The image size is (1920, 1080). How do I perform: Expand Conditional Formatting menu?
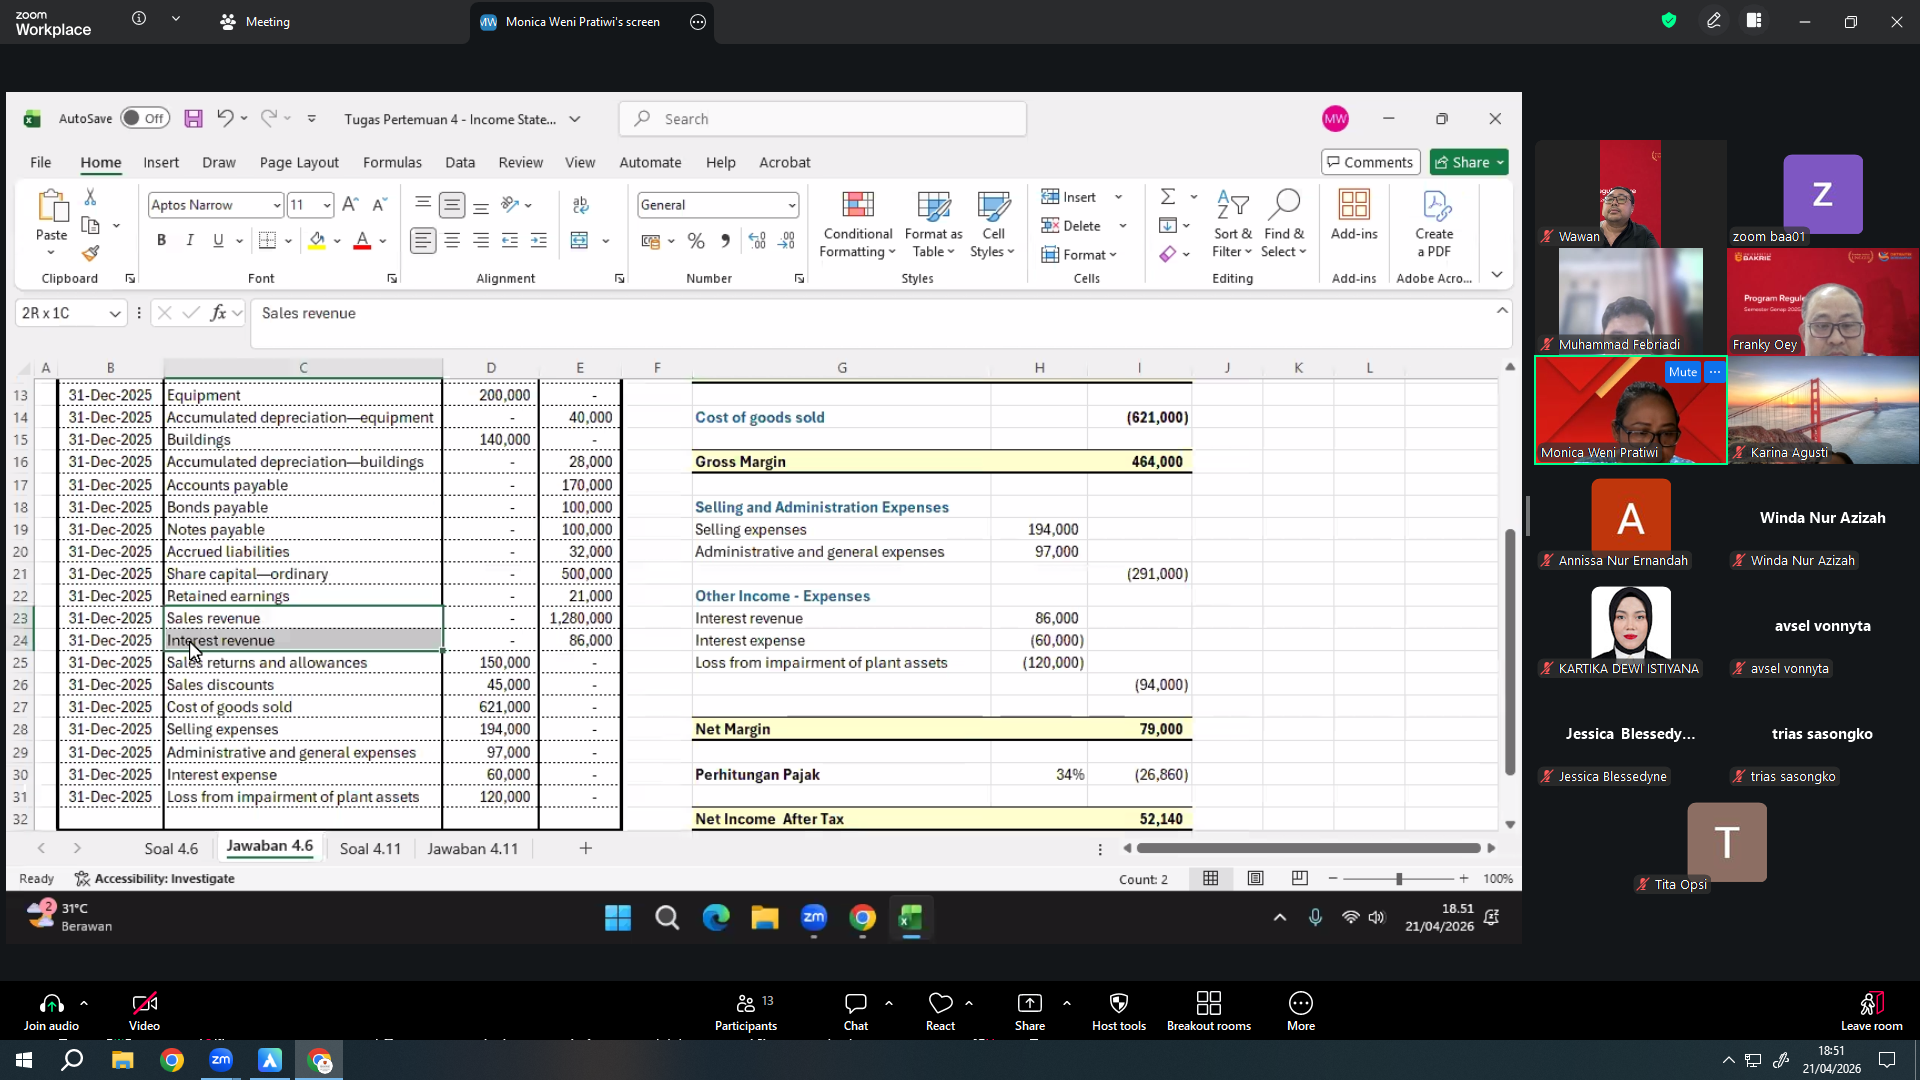(857, 224)
